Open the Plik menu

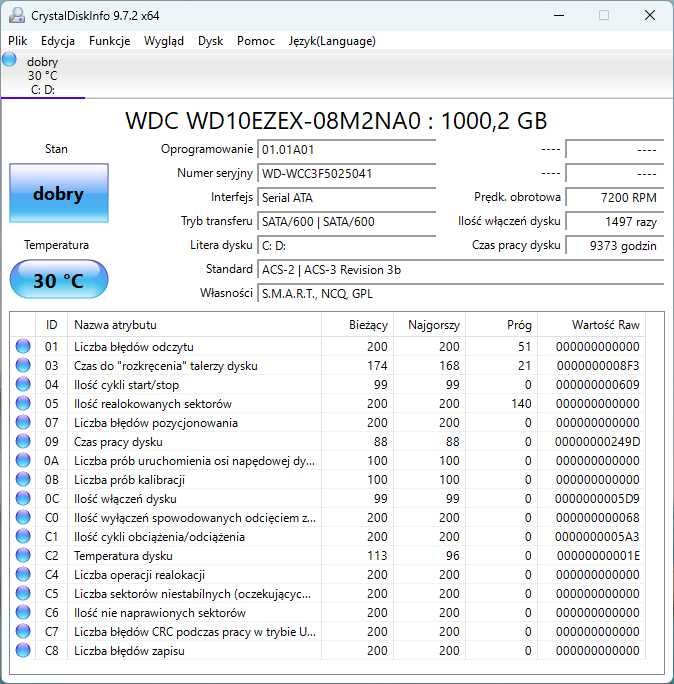pyautogui.click(x=17, y=41)
